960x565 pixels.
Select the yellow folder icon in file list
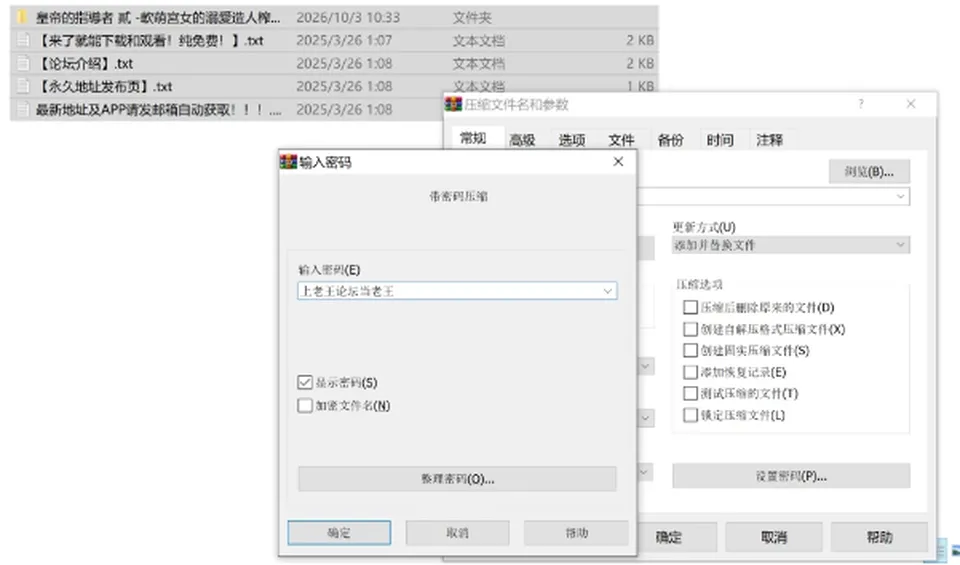coord(23,17)
